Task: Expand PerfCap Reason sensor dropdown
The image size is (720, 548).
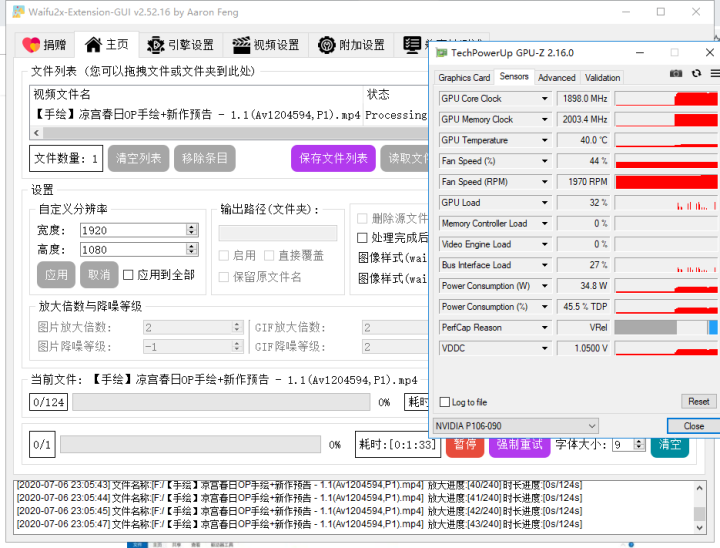Action: pyautogui.click(x=544, y=328)
